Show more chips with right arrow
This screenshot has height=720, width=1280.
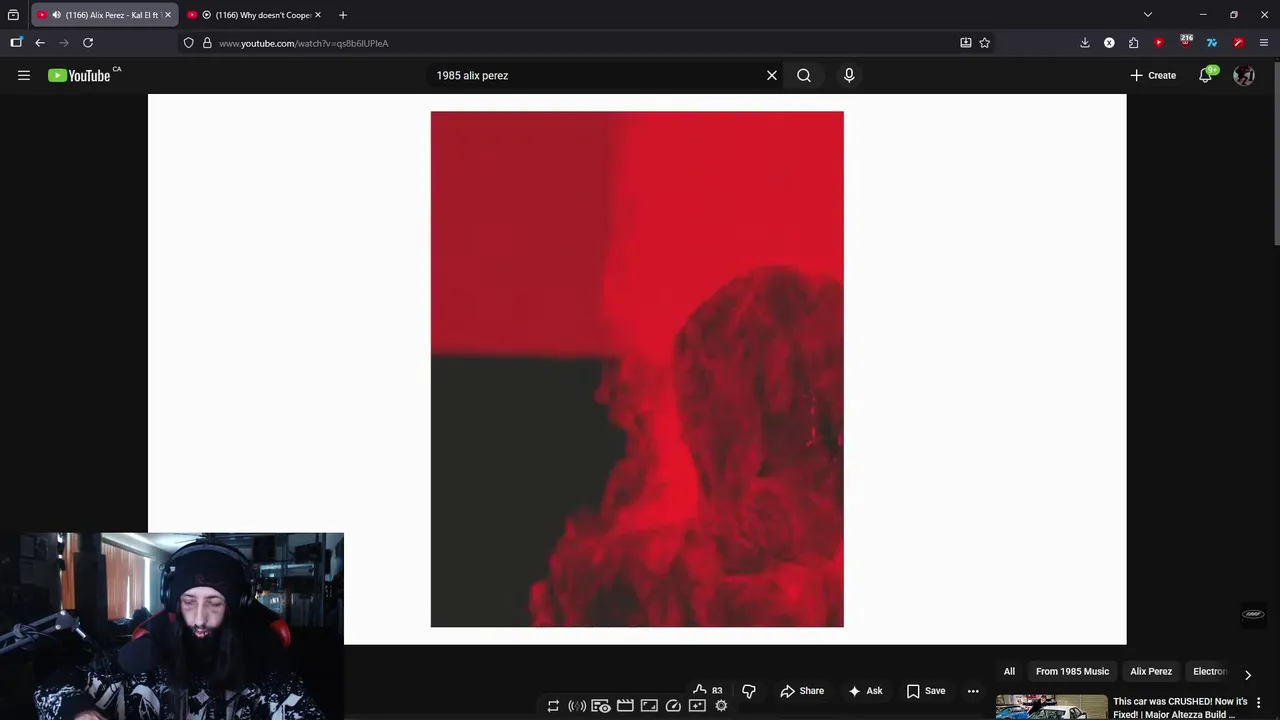click(1248, 675)
